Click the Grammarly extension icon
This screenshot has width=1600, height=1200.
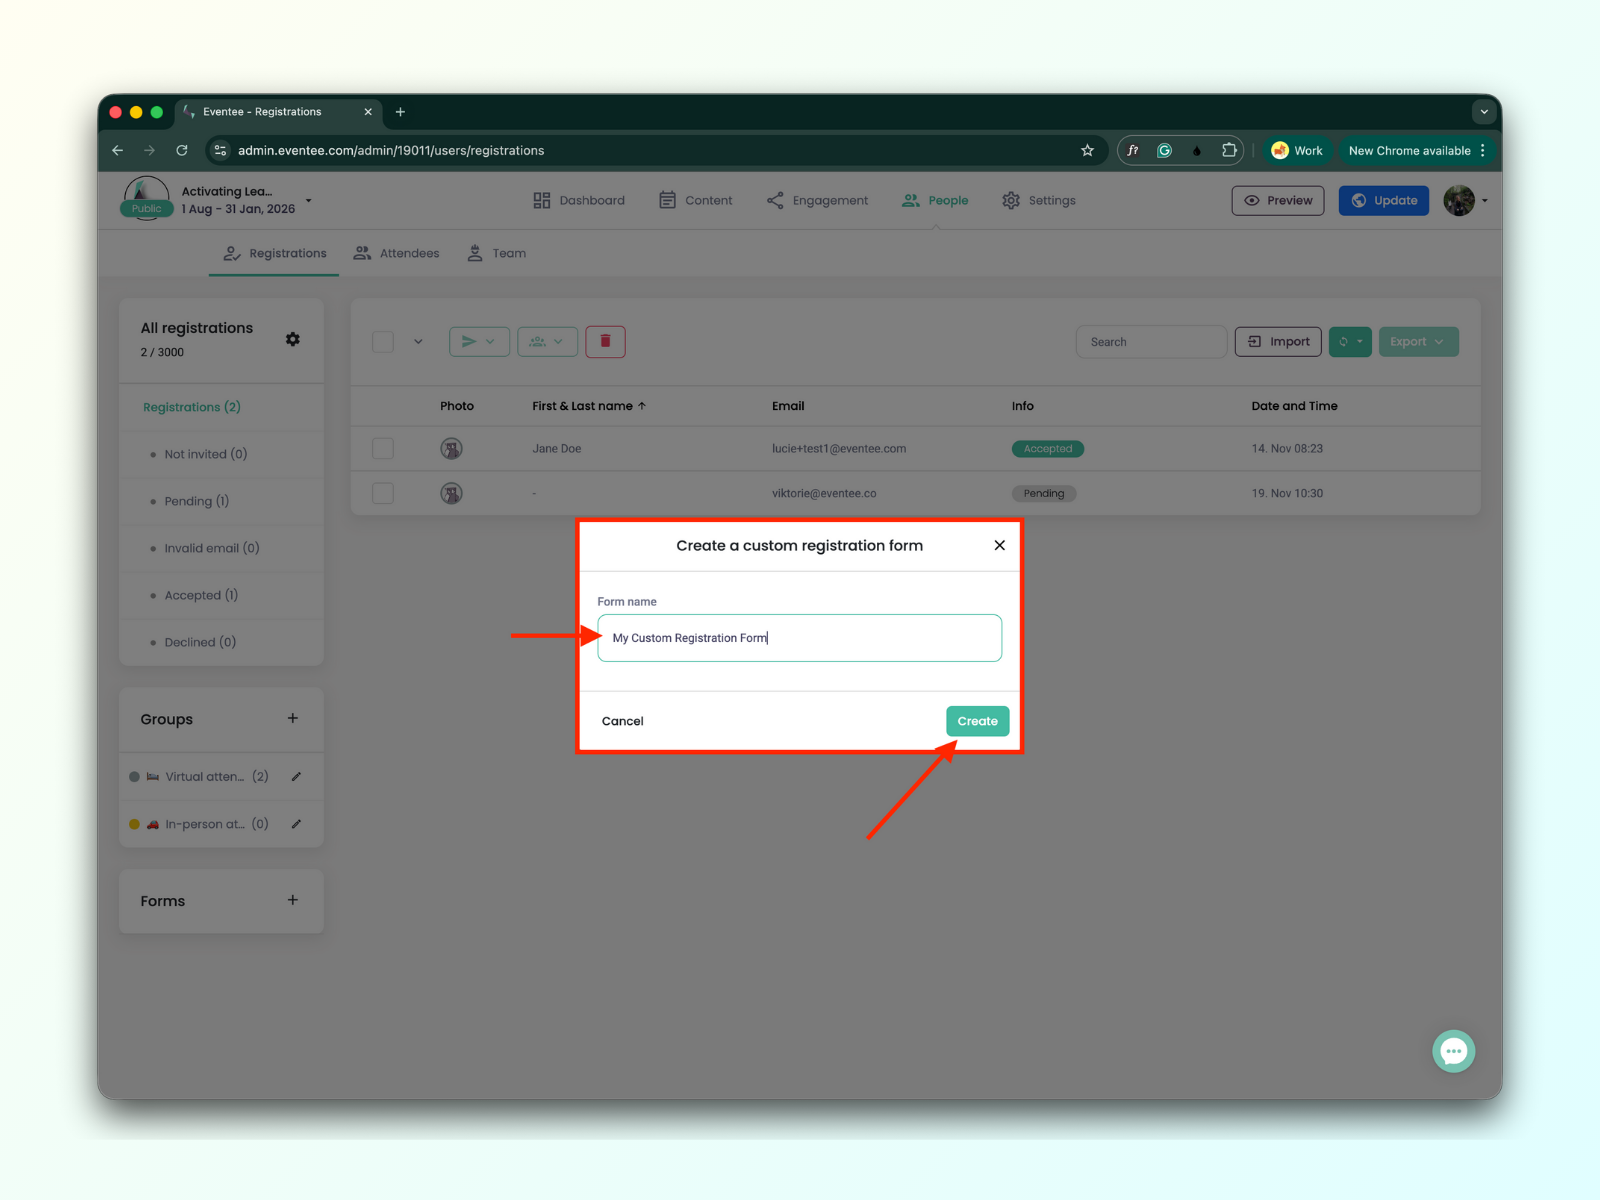tap(1164, 151)
